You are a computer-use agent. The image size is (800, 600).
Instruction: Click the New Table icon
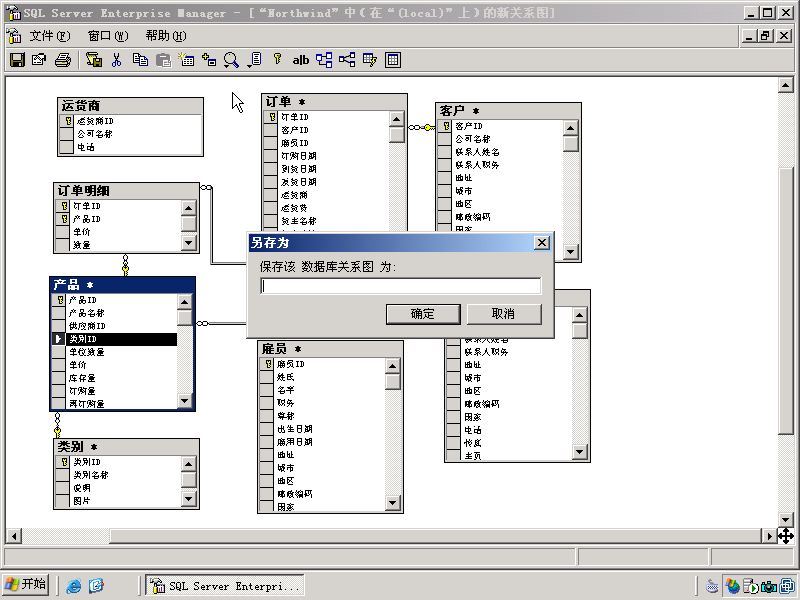186,60
